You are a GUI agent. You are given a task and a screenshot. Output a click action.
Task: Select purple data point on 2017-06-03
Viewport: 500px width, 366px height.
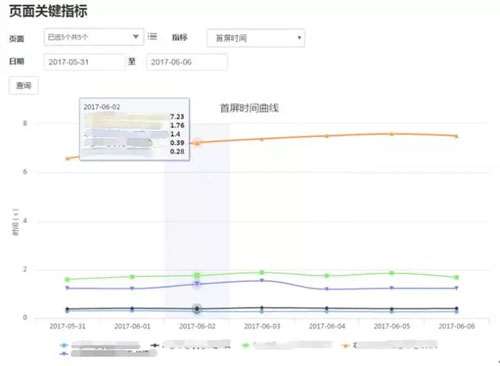coord(262,281)
